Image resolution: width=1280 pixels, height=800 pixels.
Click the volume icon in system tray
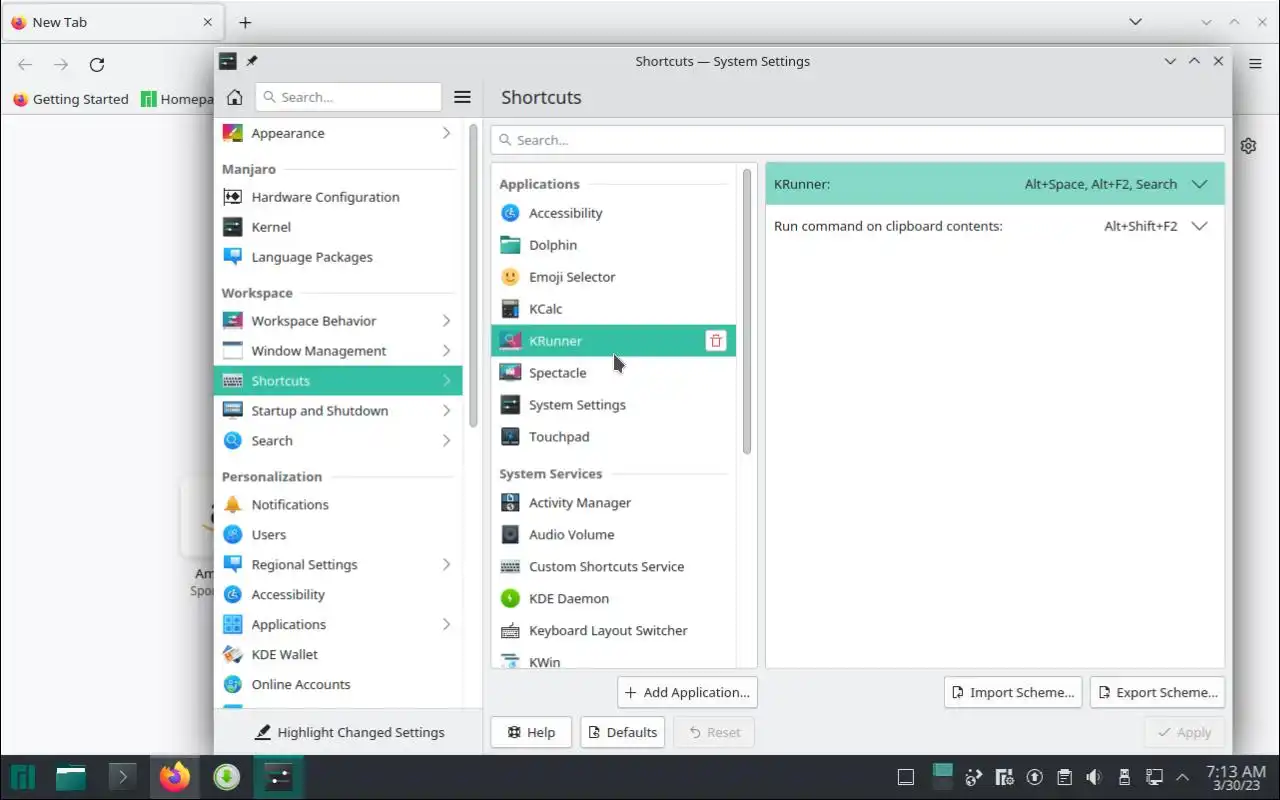tap(1094, 777)
